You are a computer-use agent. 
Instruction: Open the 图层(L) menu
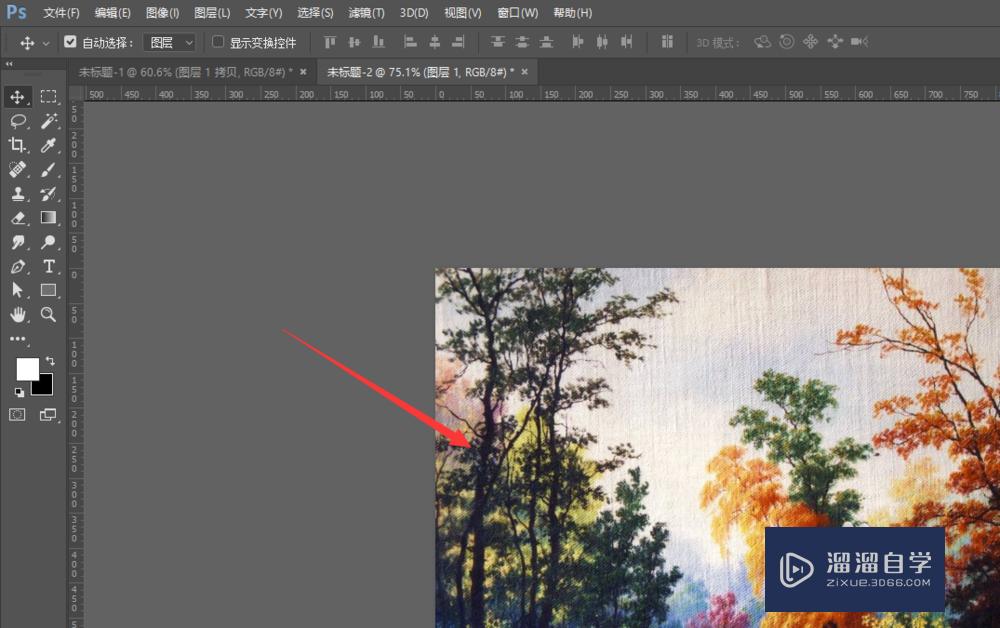click(212, 13)
